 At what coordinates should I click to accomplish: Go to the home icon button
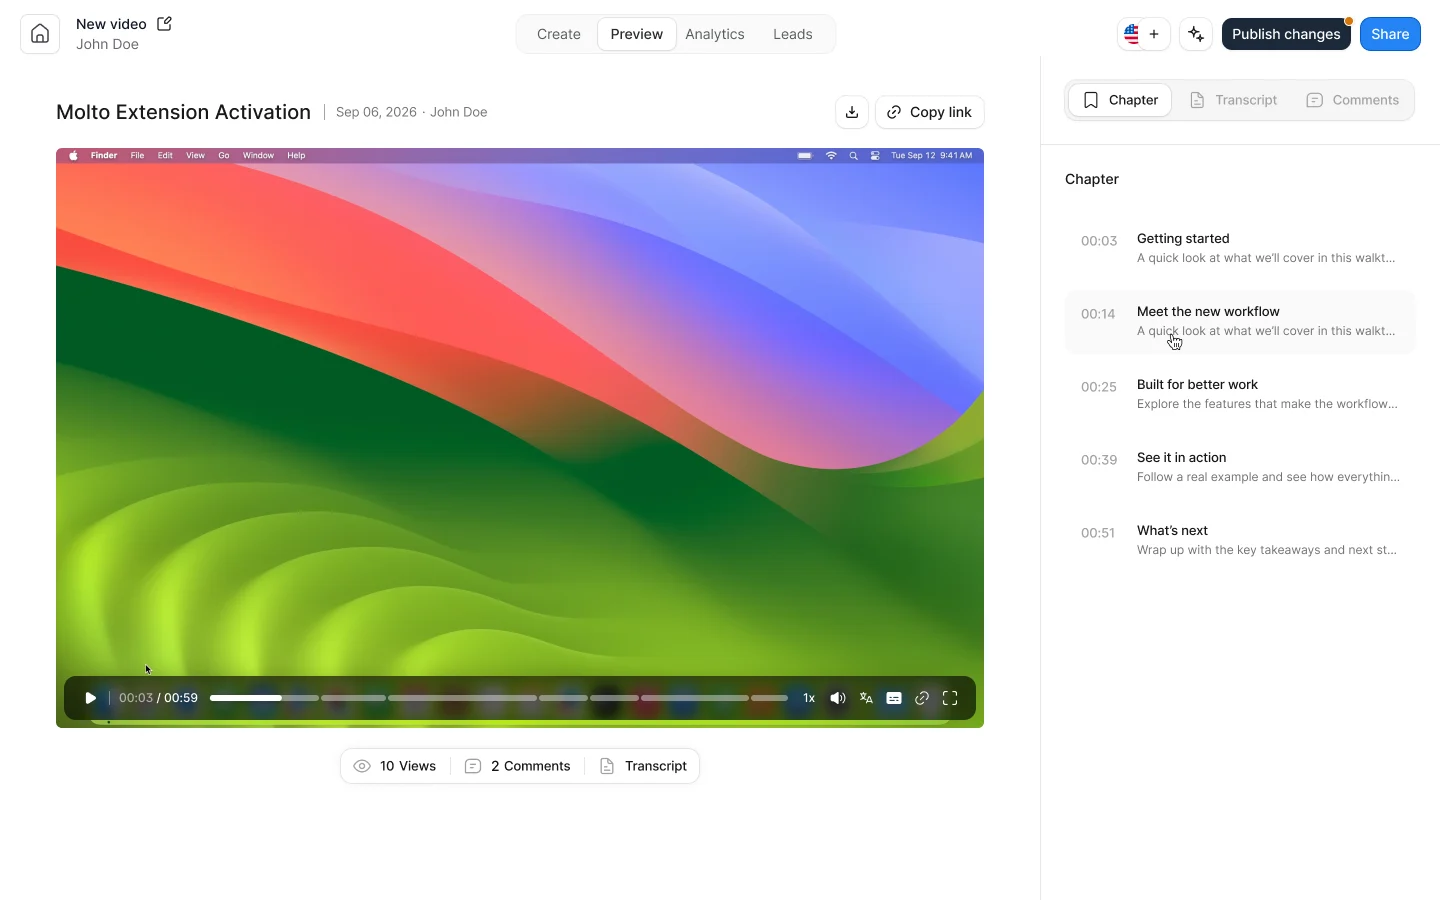40,34
